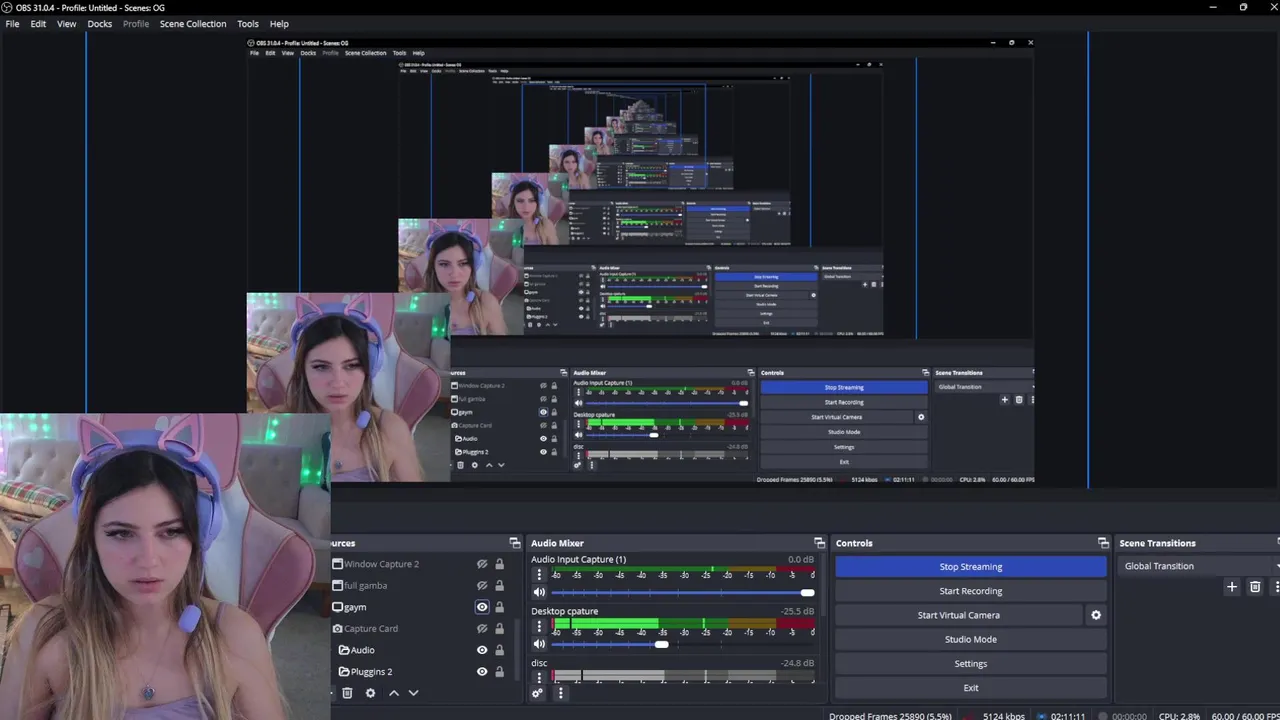Open Settings from Controls panel
Image resolution: width=1280 pixels, height=720 pixels.
(x=970, y=664)
